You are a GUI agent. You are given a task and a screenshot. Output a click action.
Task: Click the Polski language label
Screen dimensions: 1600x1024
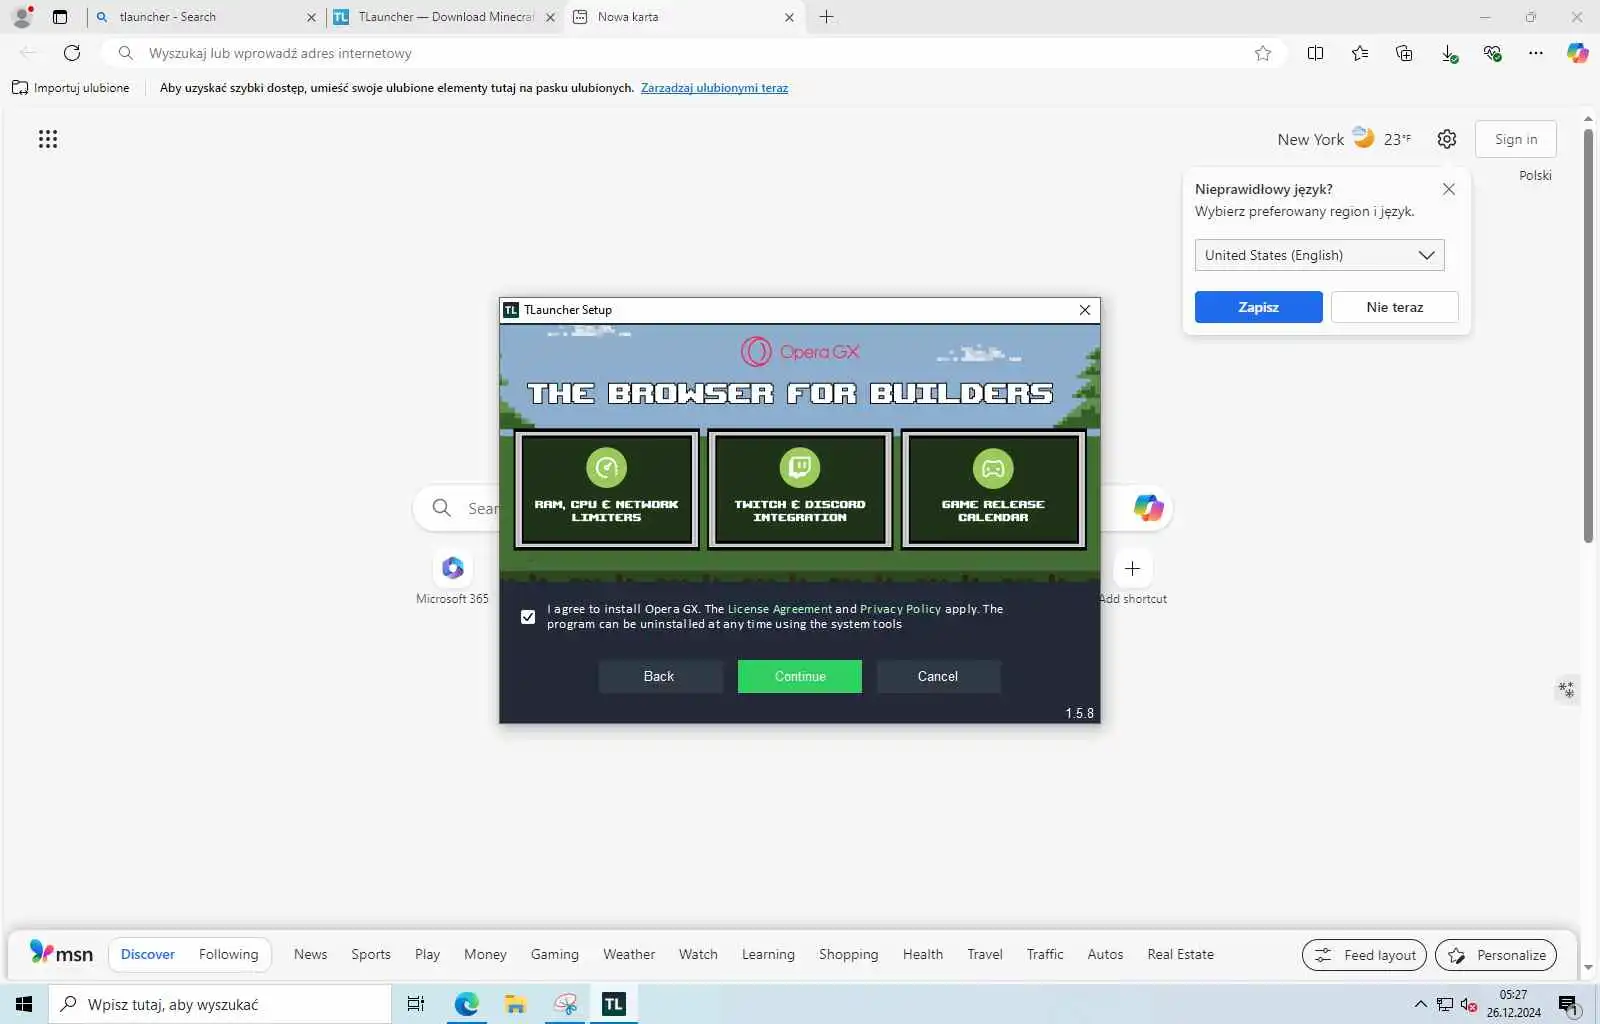pyautogui.click(x=1535, y=175)
